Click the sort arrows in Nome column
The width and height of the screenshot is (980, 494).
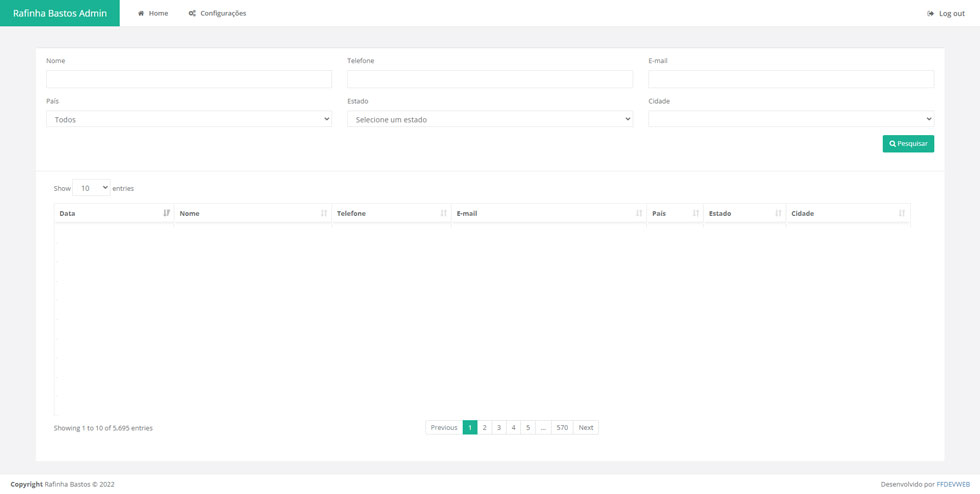323,213
